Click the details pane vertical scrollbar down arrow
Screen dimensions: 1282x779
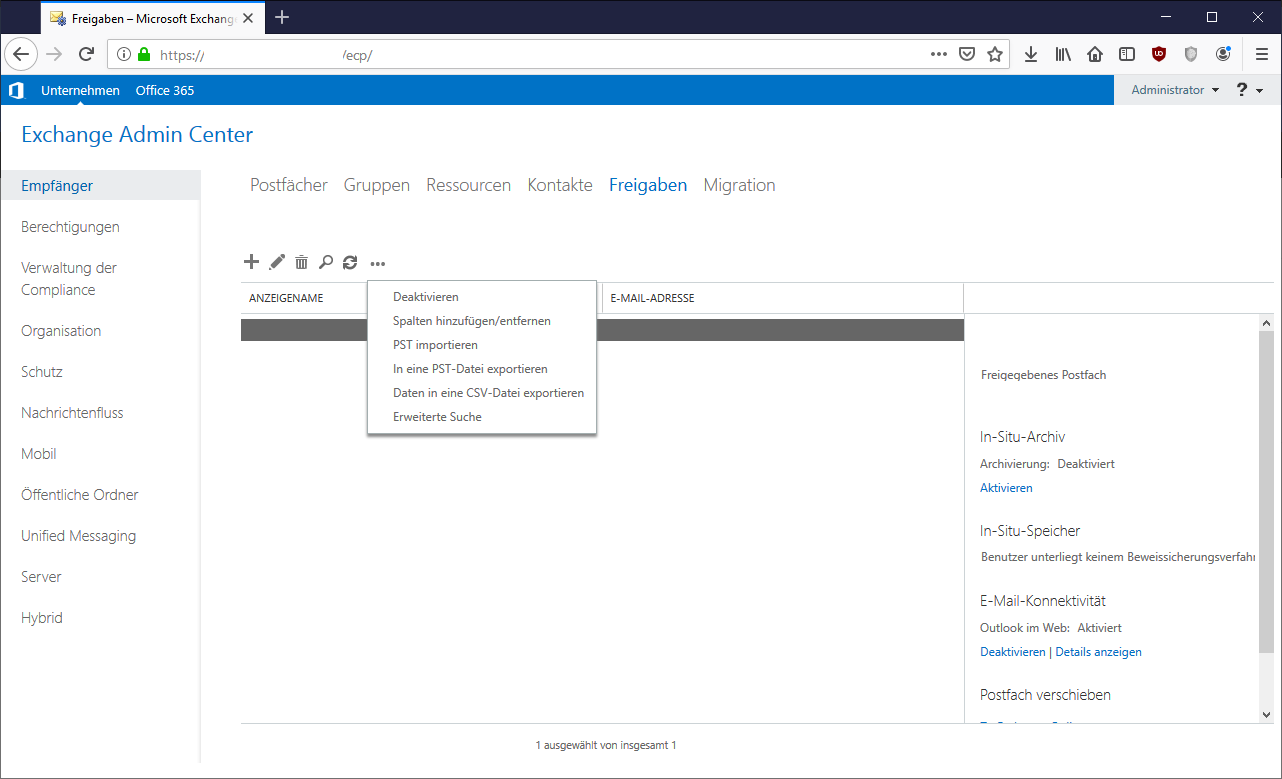1267,714
